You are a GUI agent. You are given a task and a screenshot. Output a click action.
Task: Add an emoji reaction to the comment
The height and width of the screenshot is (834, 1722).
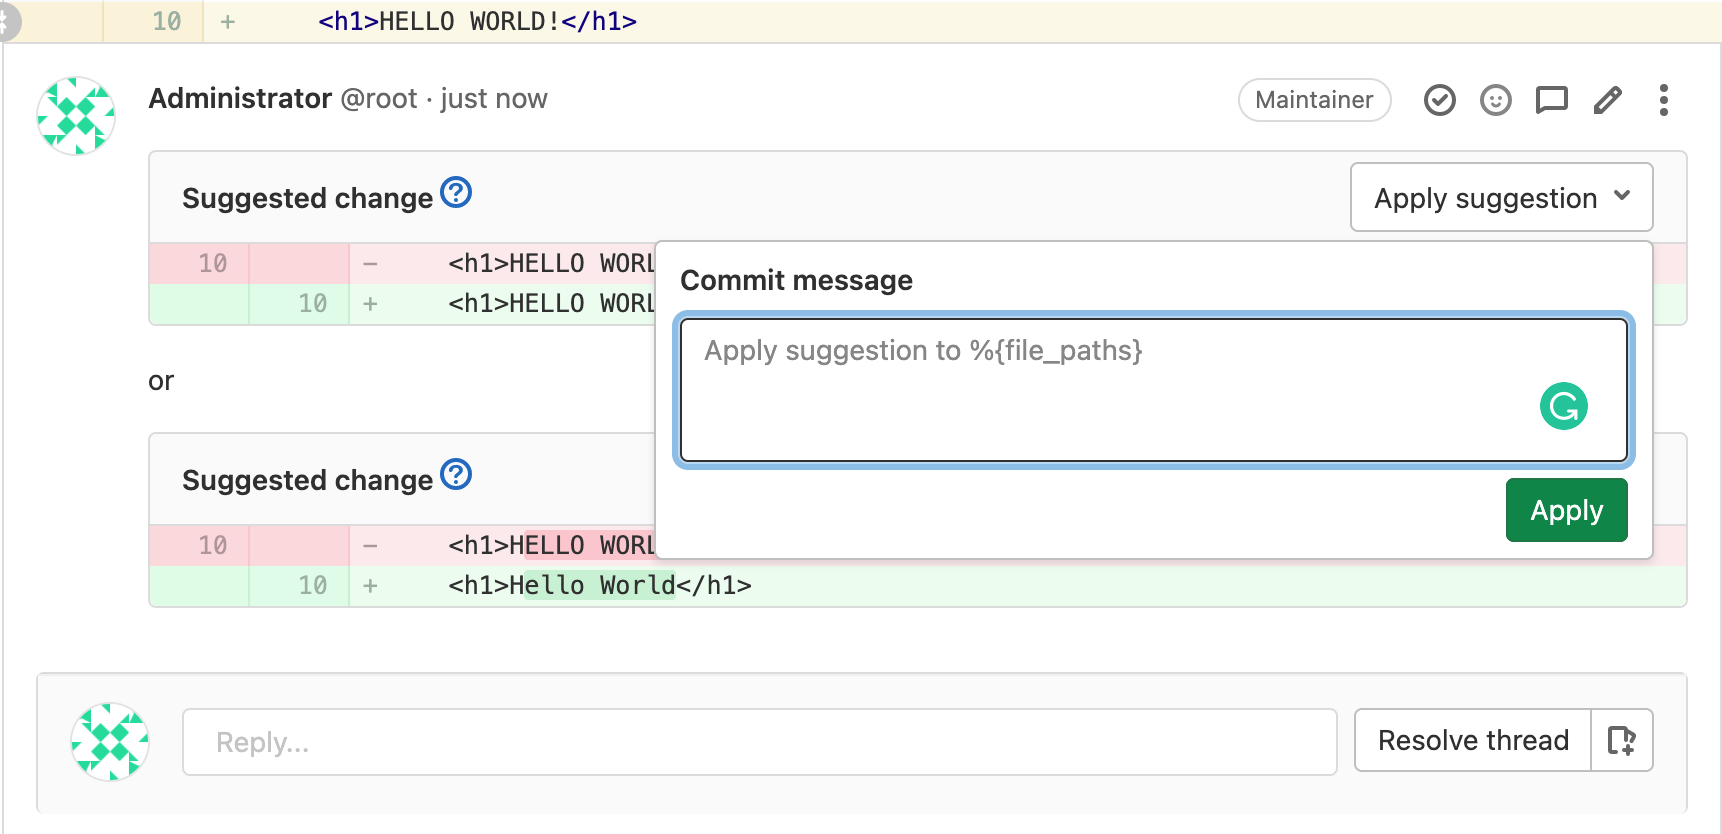tap(1495, 100)
